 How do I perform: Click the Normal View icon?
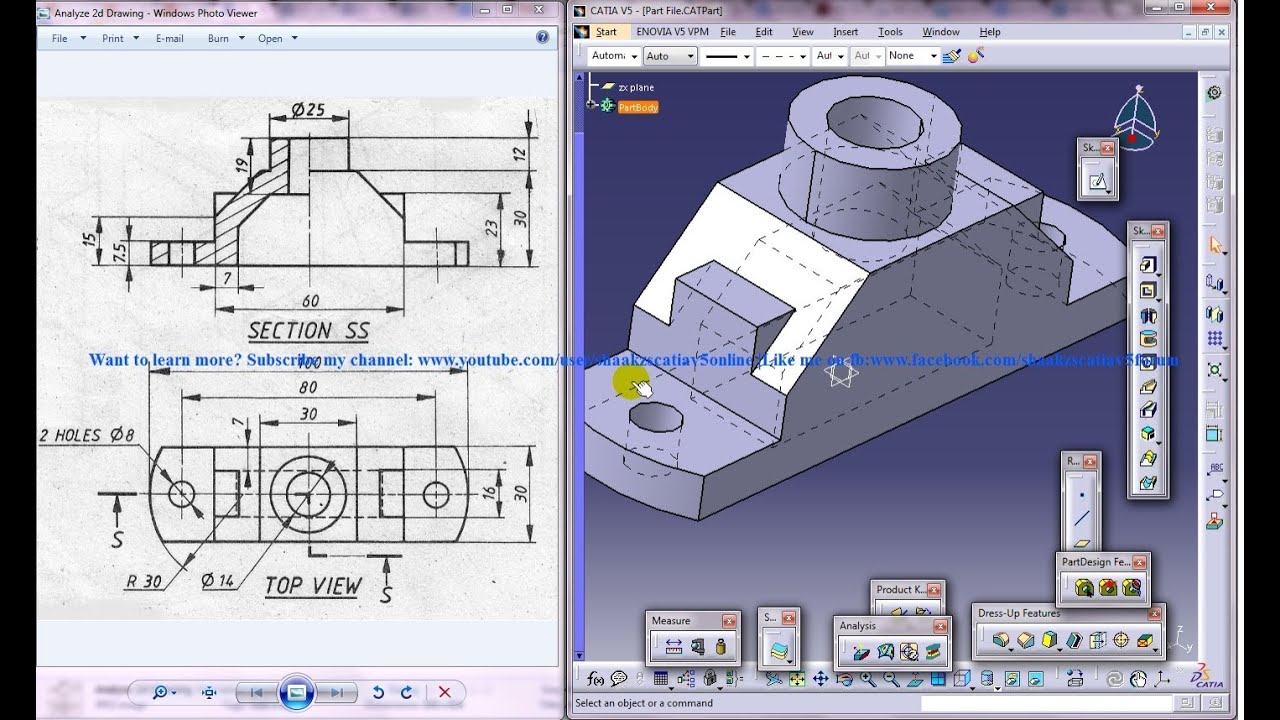[915, 680]
